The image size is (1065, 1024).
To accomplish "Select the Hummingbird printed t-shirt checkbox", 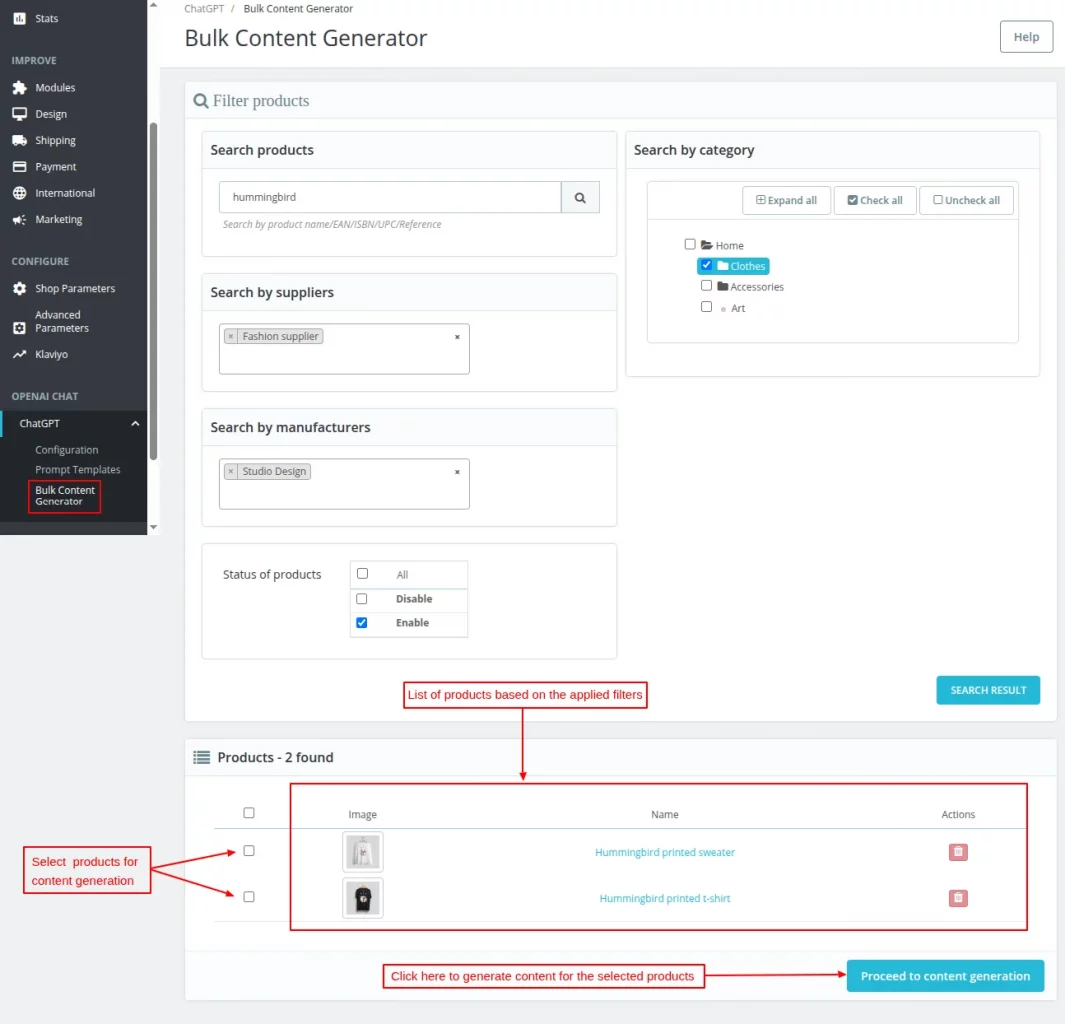I will point(249,897).
